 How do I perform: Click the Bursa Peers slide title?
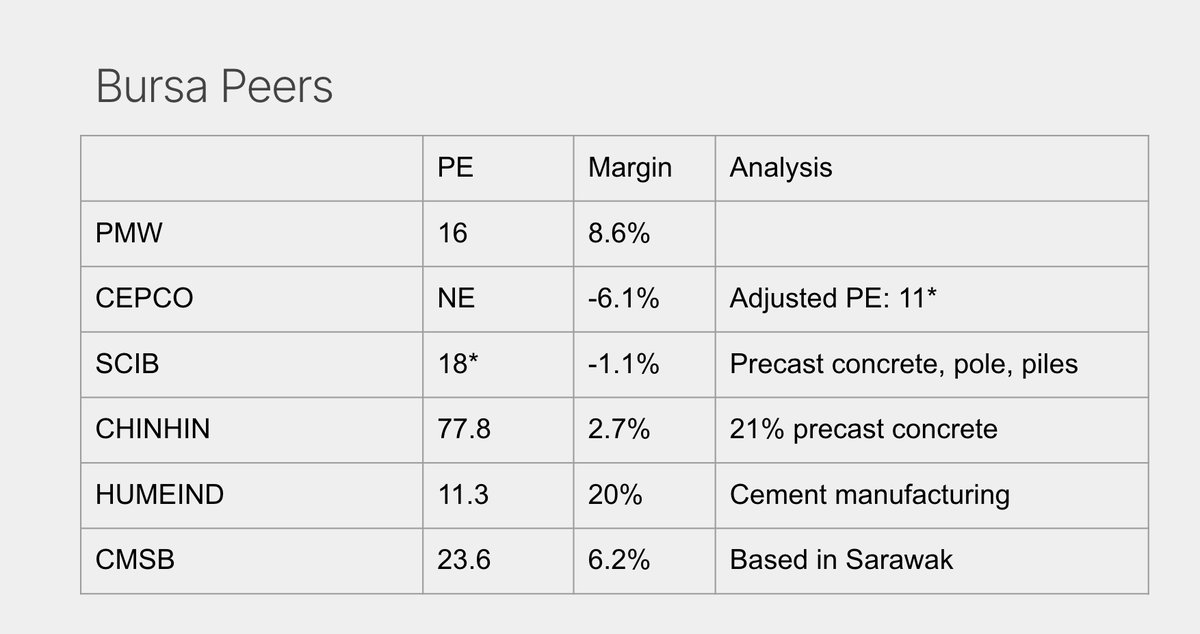tap(214, 88)
